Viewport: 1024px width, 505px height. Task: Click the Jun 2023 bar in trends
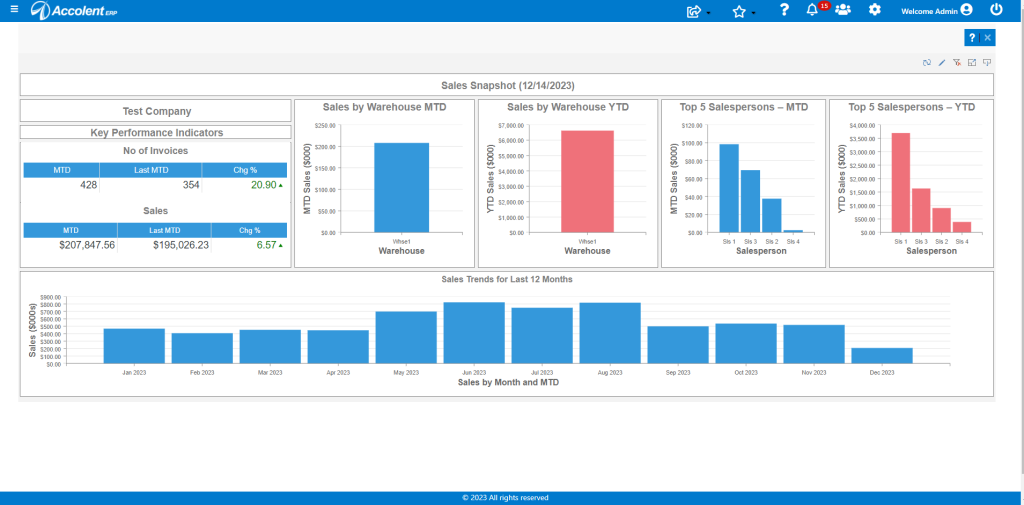474,333
